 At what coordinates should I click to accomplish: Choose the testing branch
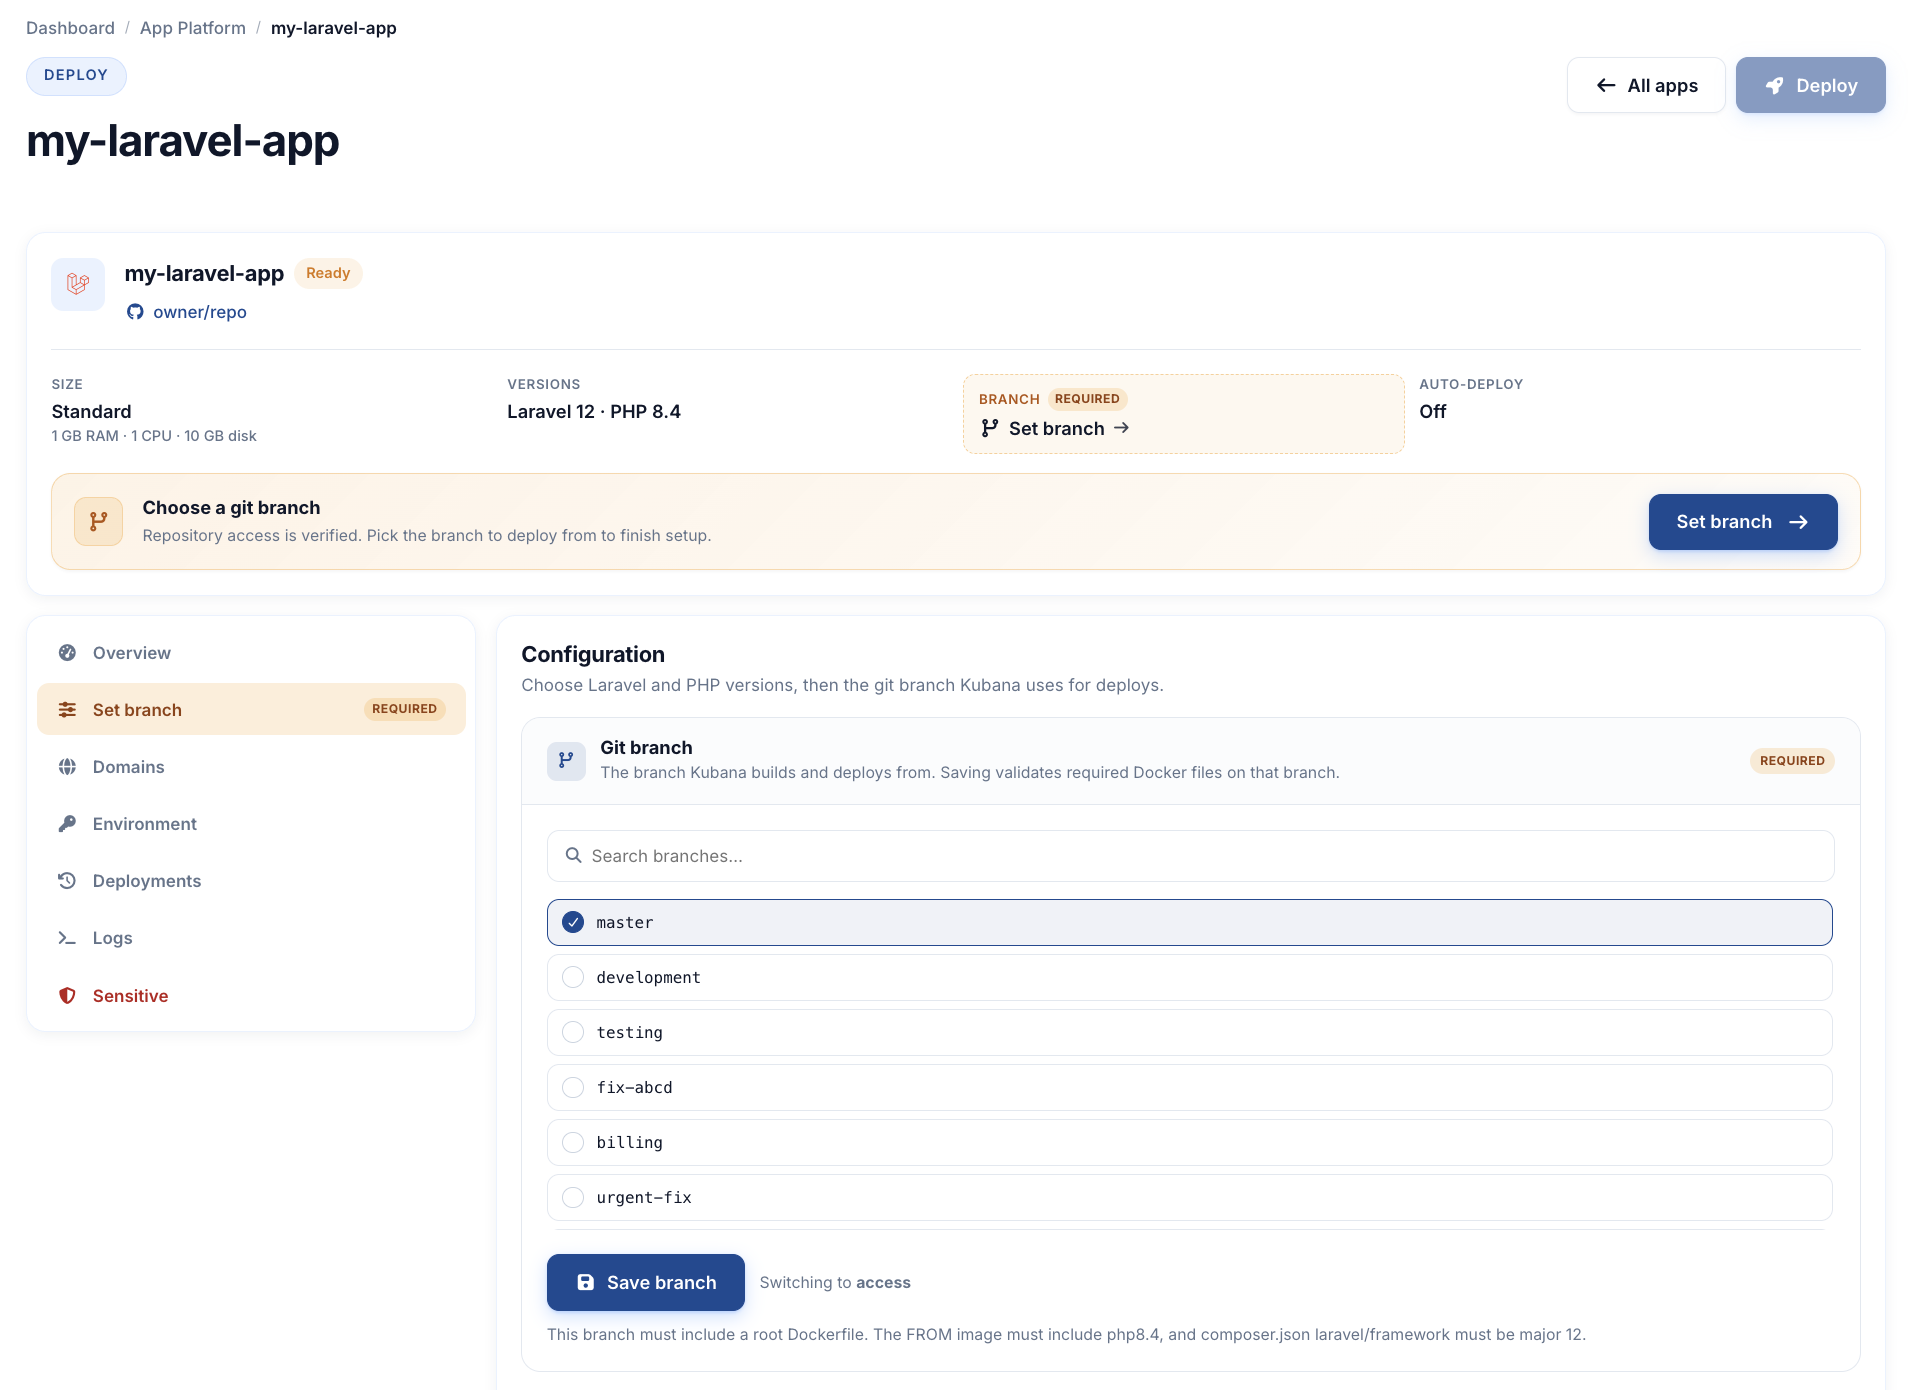pyautogui.click(x=1190, y=1033)
